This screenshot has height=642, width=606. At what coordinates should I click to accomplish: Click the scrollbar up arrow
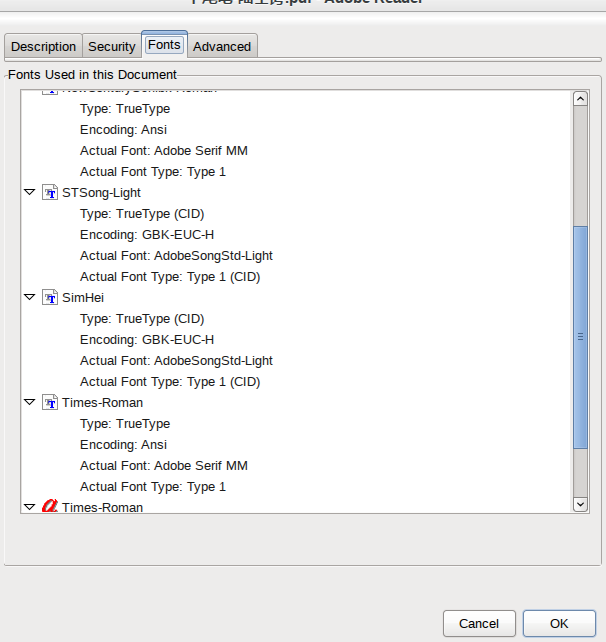pyautogui.click(x=580, y=99)
